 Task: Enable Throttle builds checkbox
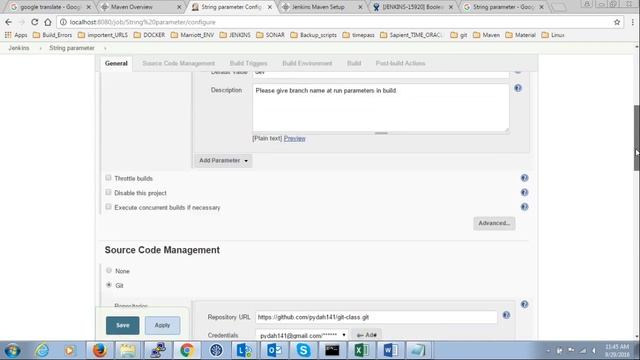click(x=108, y=178)
